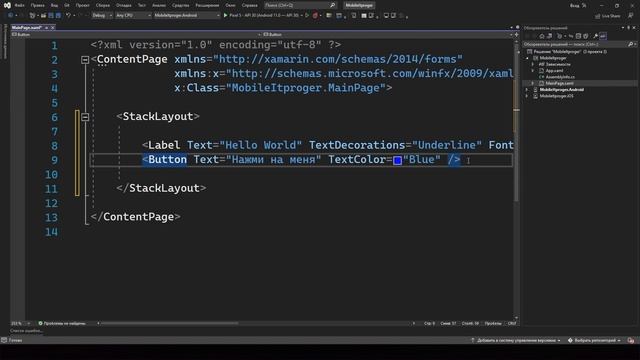Image resolution: width=640 pixels, height=360 pixels.
Task: Click the Blue color swatch in TextColor
Action: 398,160
